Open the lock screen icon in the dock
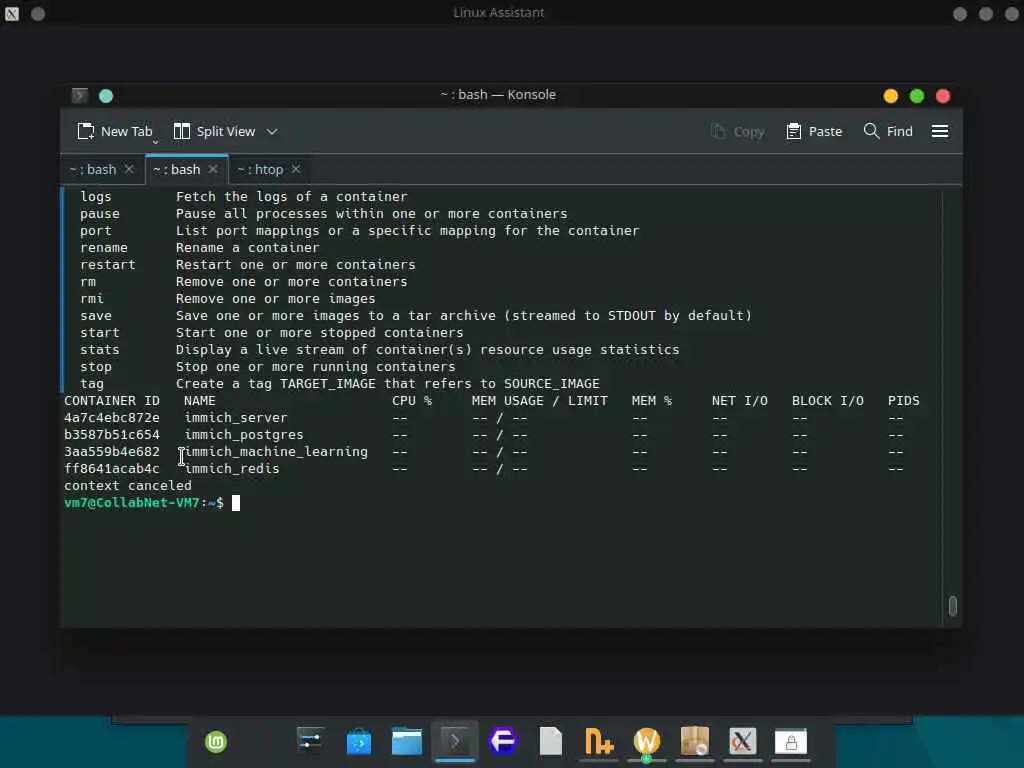The image size is (1024, 768). coord(791,741)
